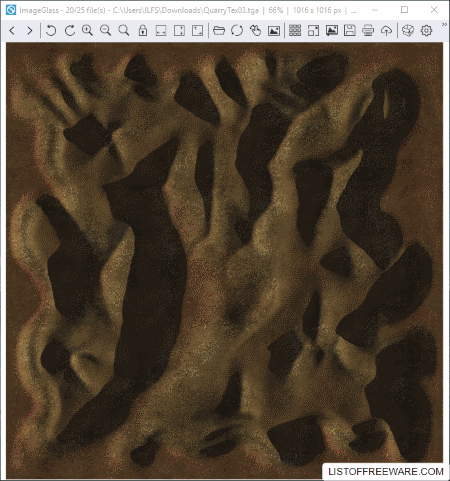Viewport: 450px width, 481px height.
Task: Open the ImageGlass settings gear
Action: pos(426,31)
